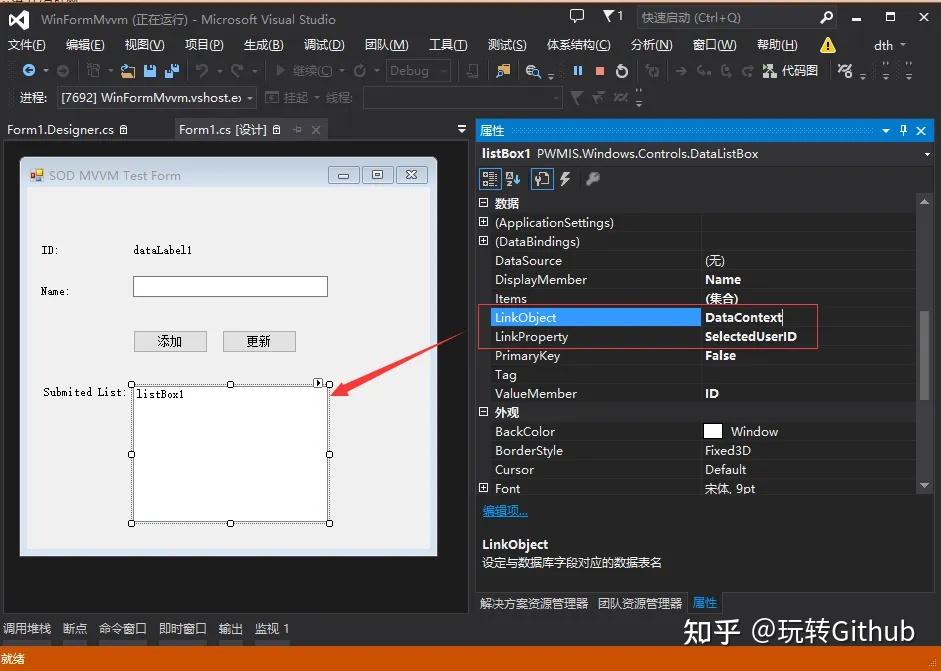Click the Open File folder icon
This screenshot has height=671, width=941.
(x=127, y=71)
